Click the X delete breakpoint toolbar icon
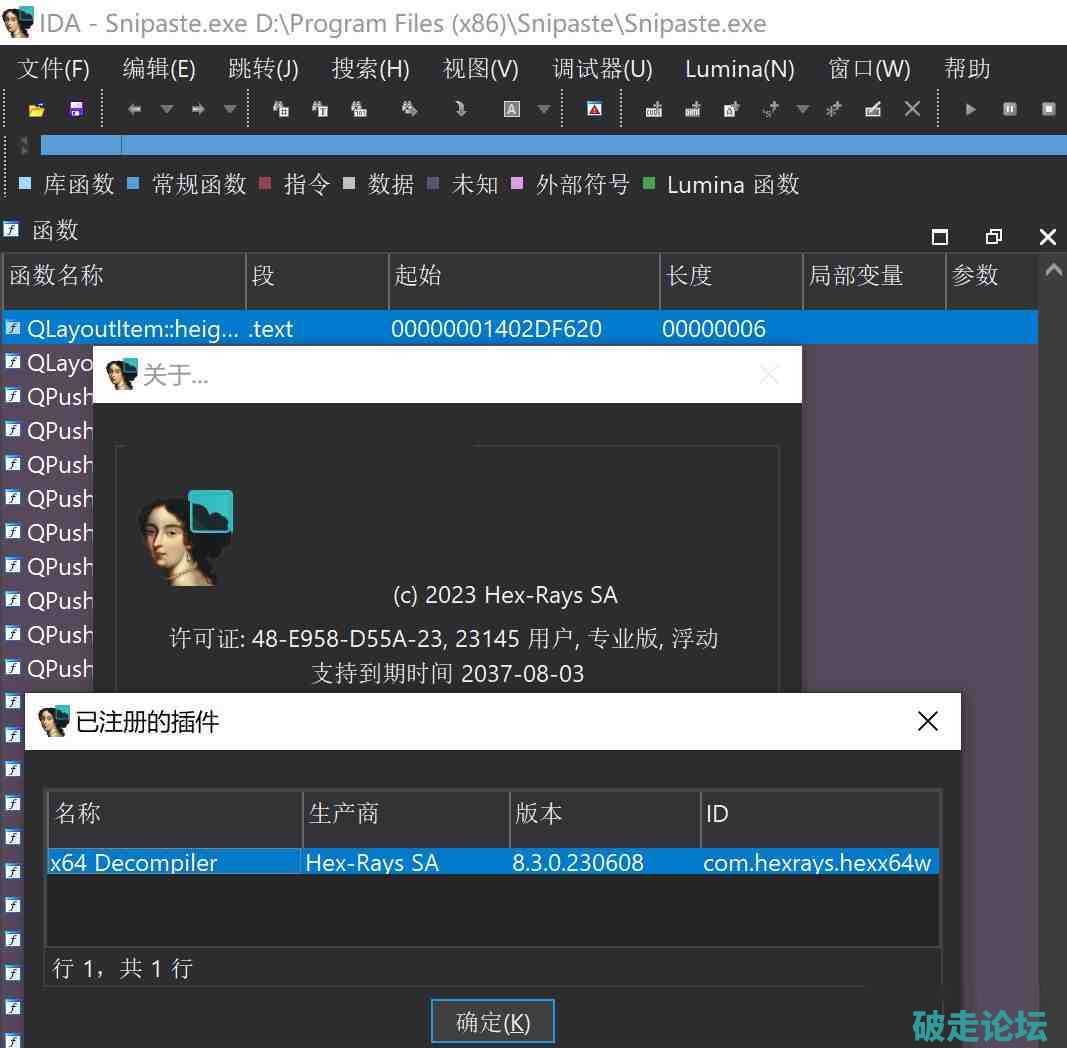The height and width of the screenshot is (1048, 1067). point(912,110)
